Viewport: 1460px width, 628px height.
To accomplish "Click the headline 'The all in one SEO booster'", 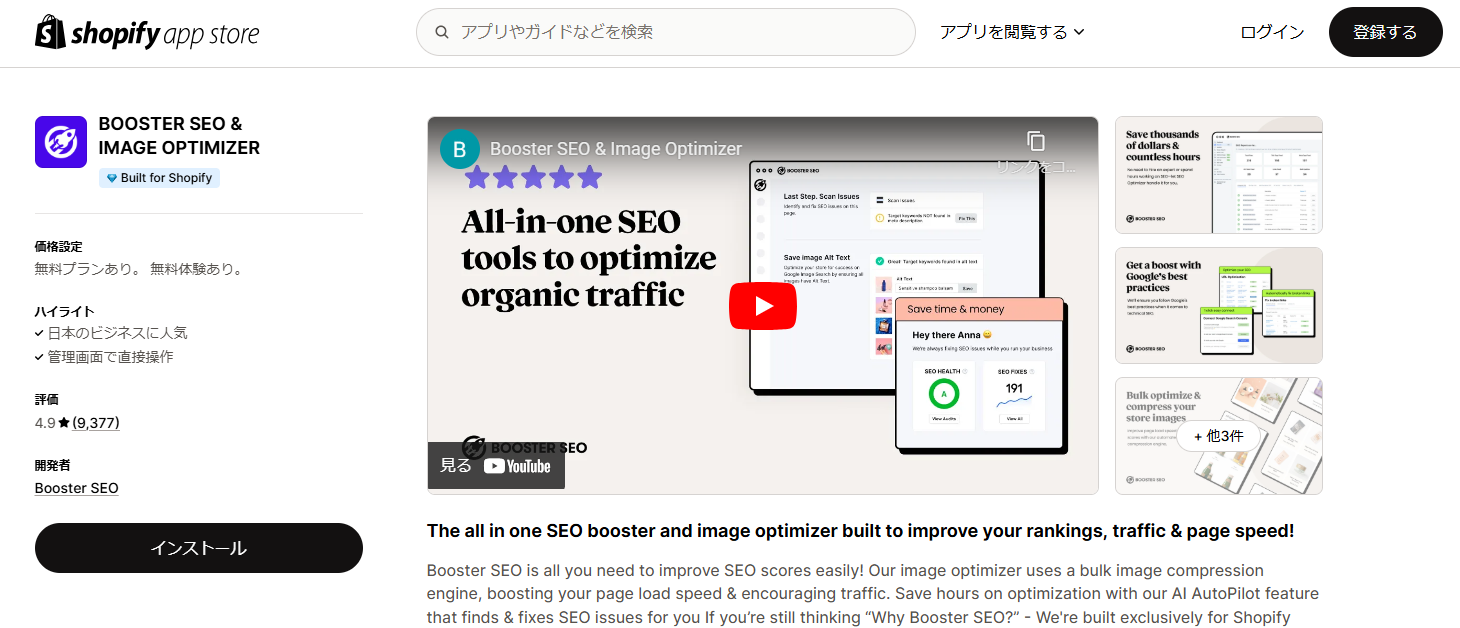I will point(861,531).
